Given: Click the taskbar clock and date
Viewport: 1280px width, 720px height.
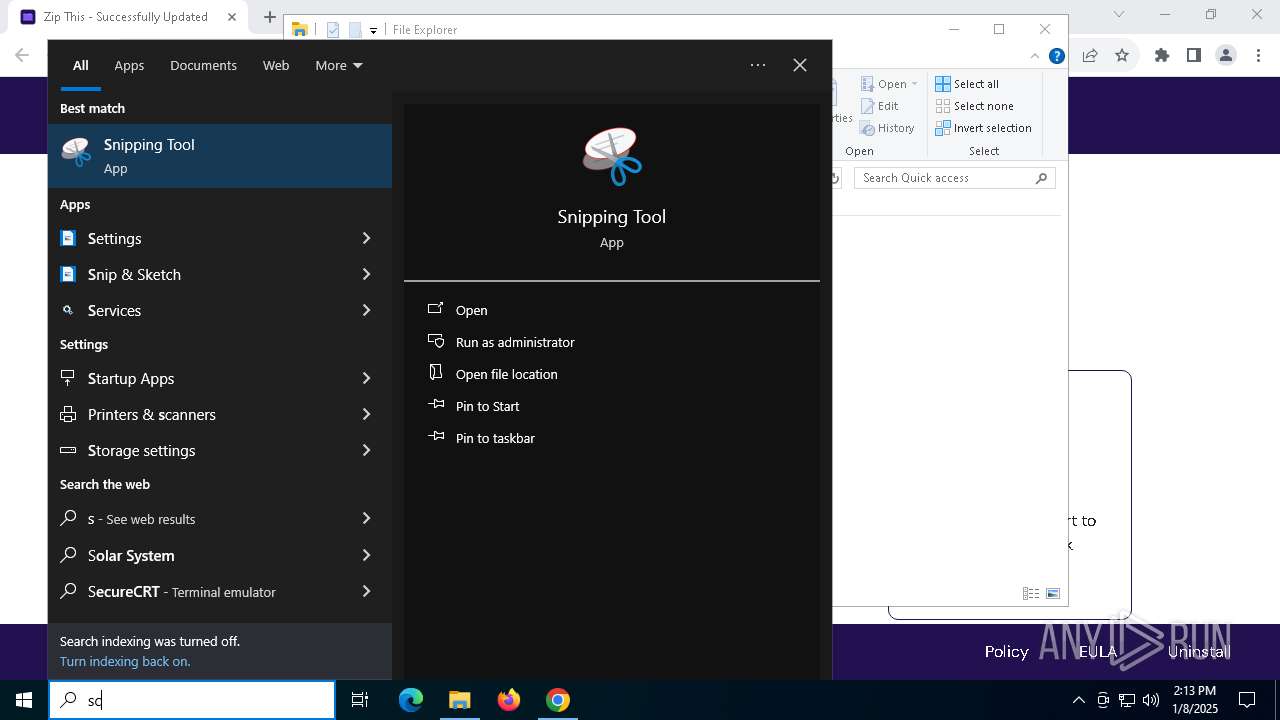Looking at the screenshot, I should (1195, 700).
